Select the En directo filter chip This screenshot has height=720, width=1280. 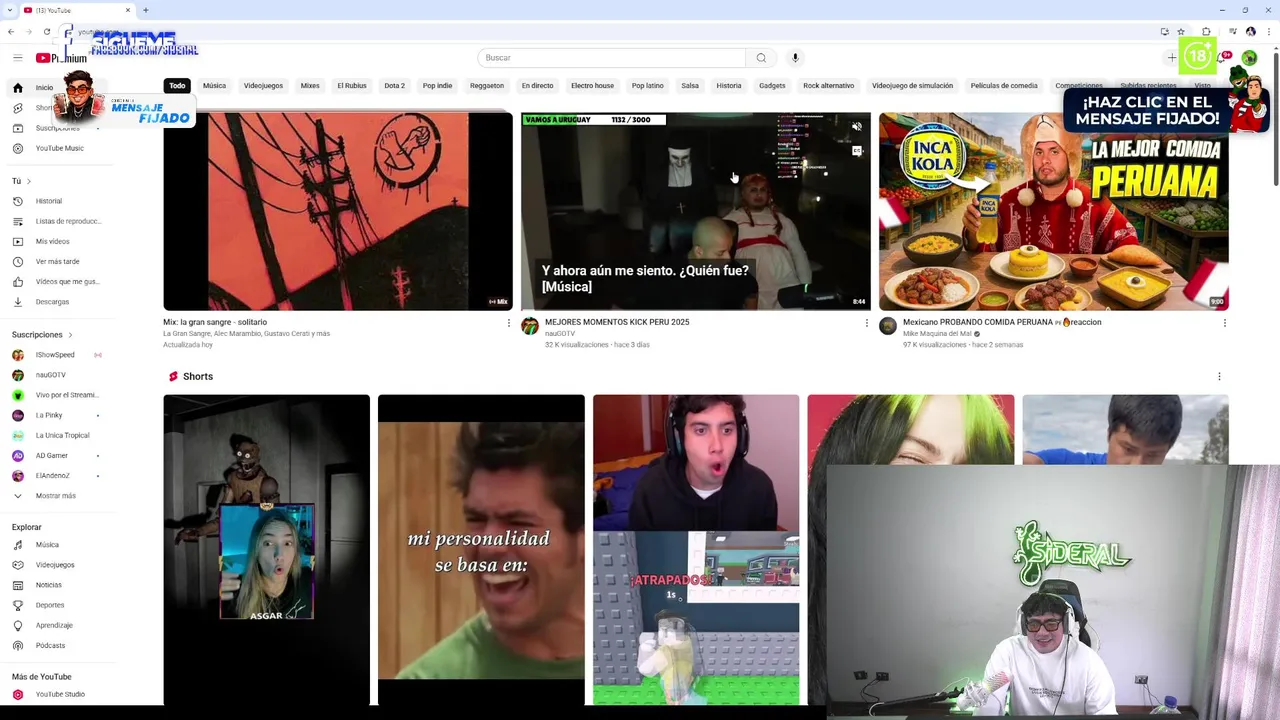coord(537,86)
